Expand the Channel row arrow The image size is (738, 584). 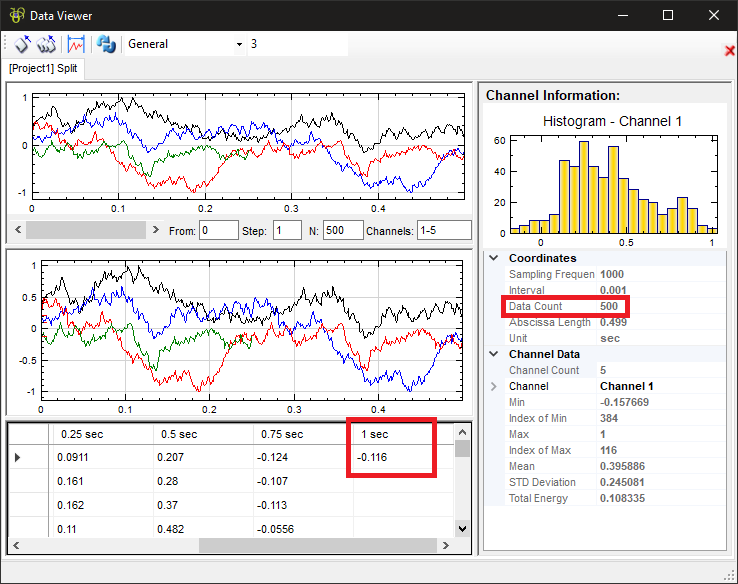[493, 386]
